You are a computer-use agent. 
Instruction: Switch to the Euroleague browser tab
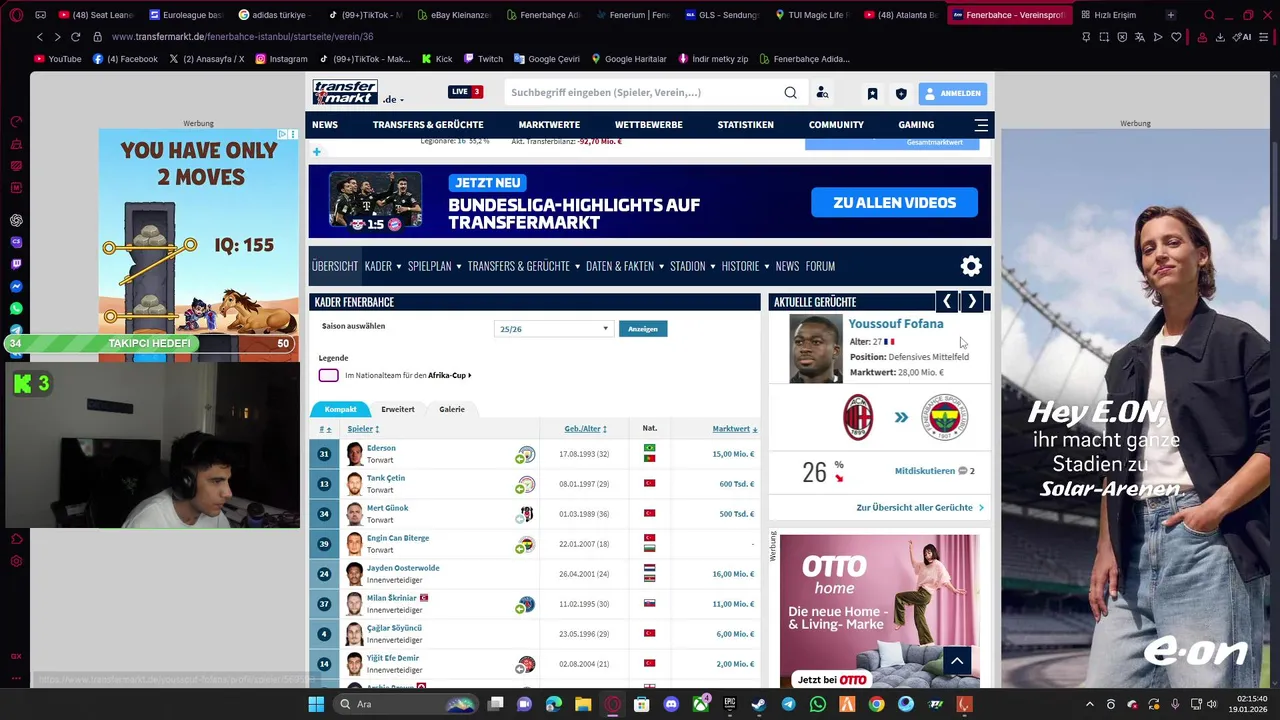pyautogui.click(x=186, y=15)
